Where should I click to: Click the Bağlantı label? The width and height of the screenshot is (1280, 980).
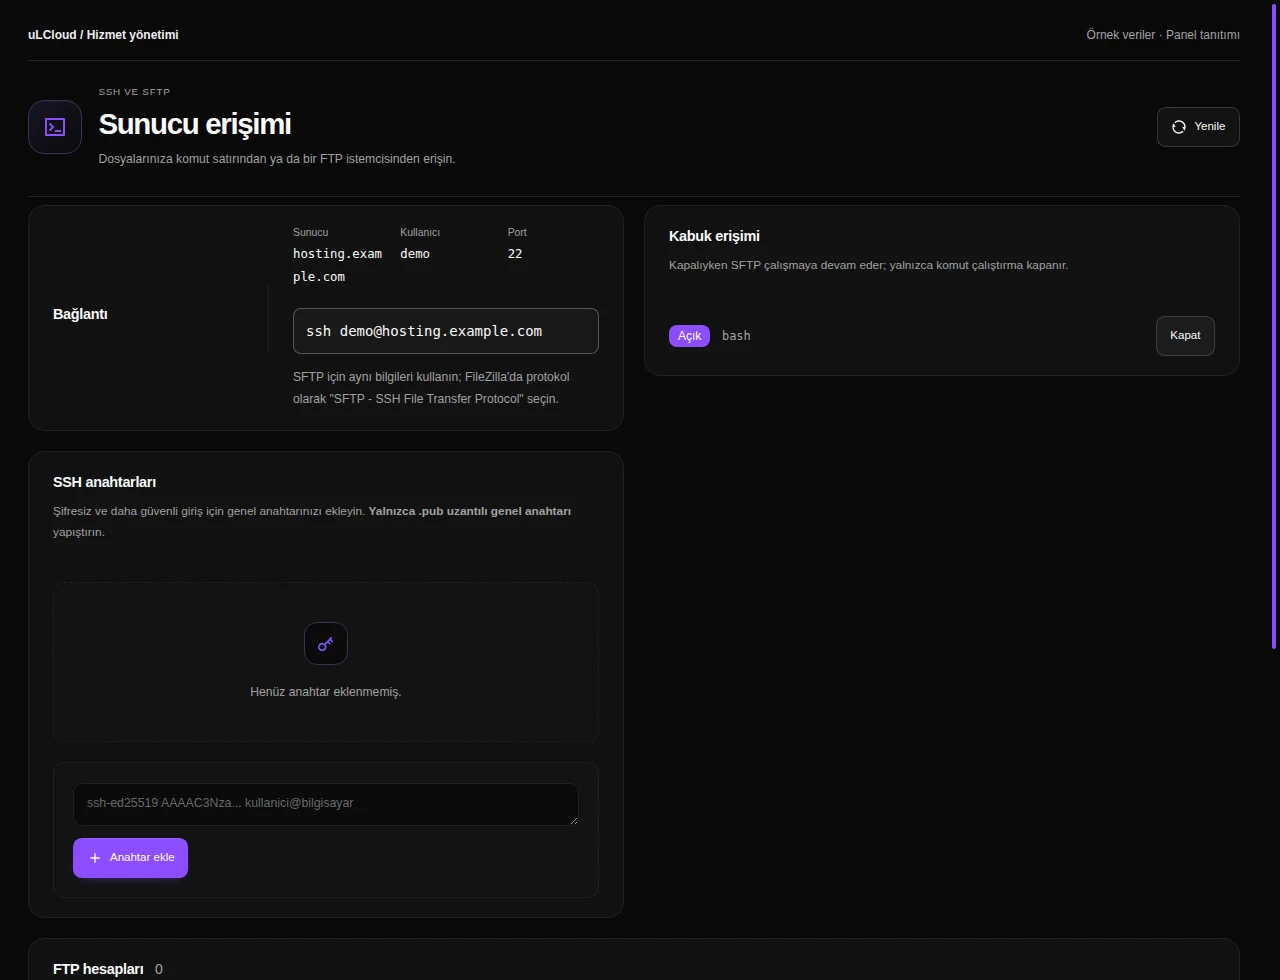(80, 314)
